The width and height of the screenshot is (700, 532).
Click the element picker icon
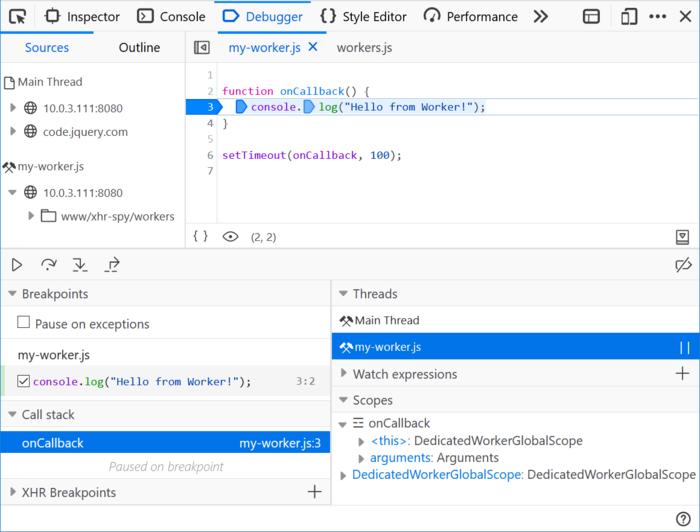click(18, 16)
